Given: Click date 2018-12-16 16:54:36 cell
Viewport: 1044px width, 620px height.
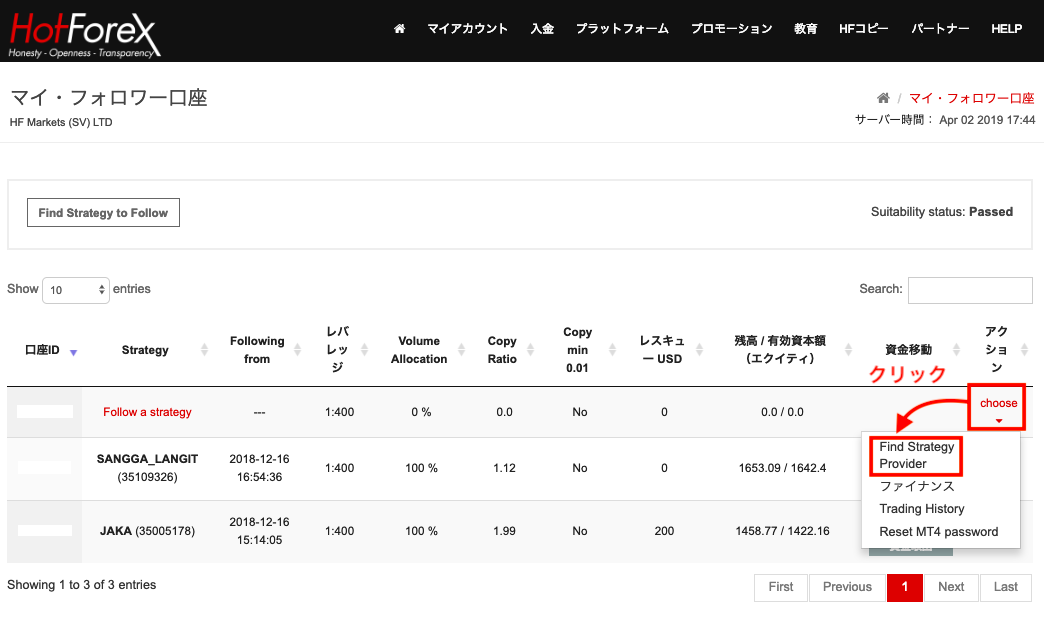Looking at the screenshot, I should click(259, 468).
